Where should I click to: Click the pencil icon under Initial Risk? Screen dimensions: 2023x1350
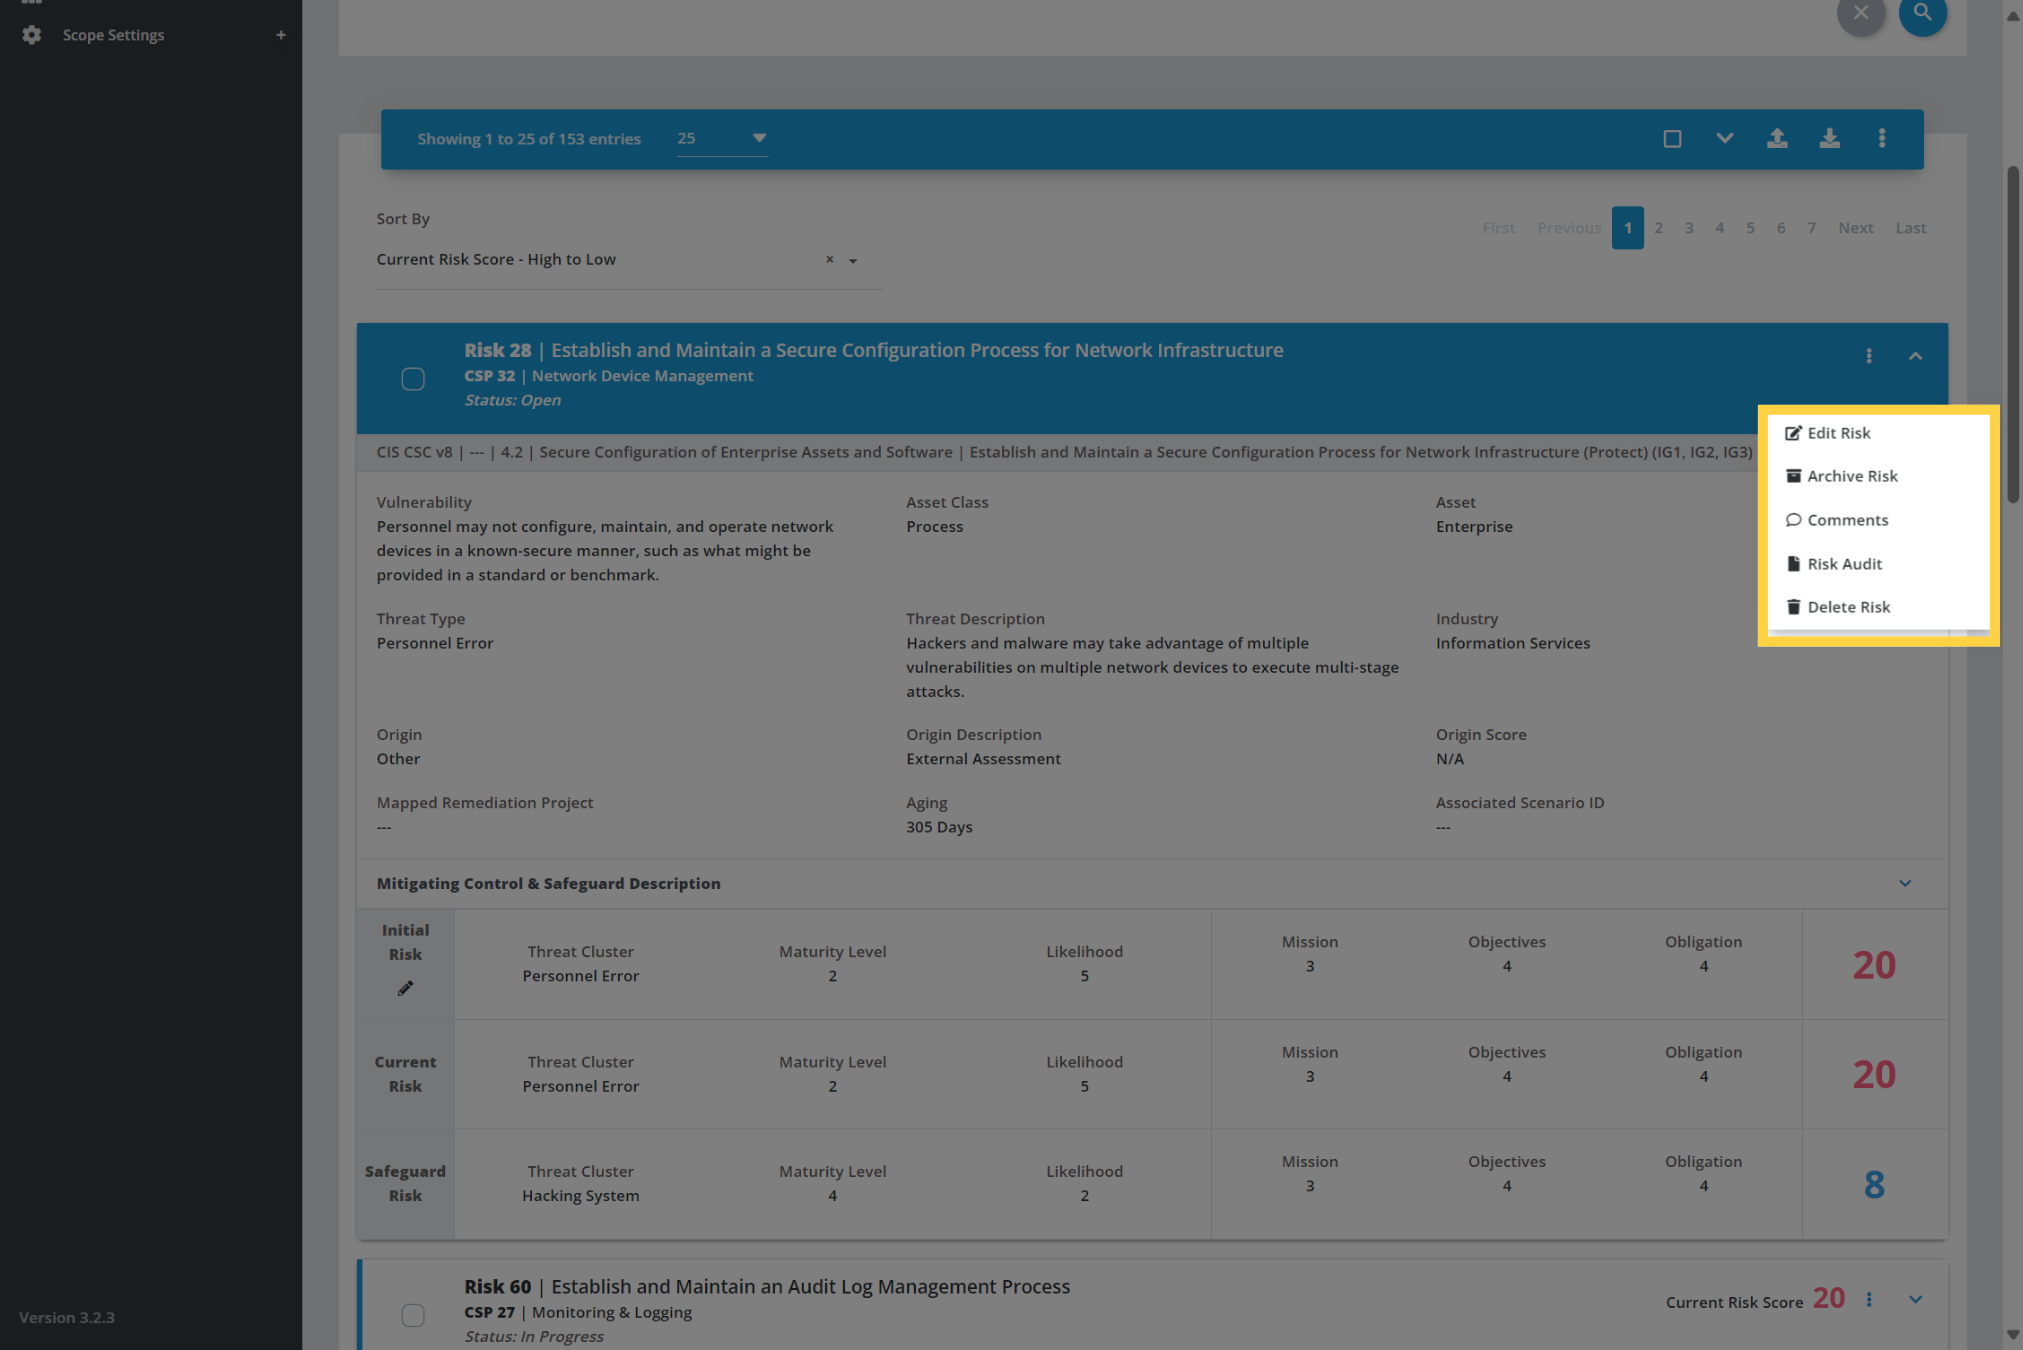pyautogui.click(x=405, y=988)
